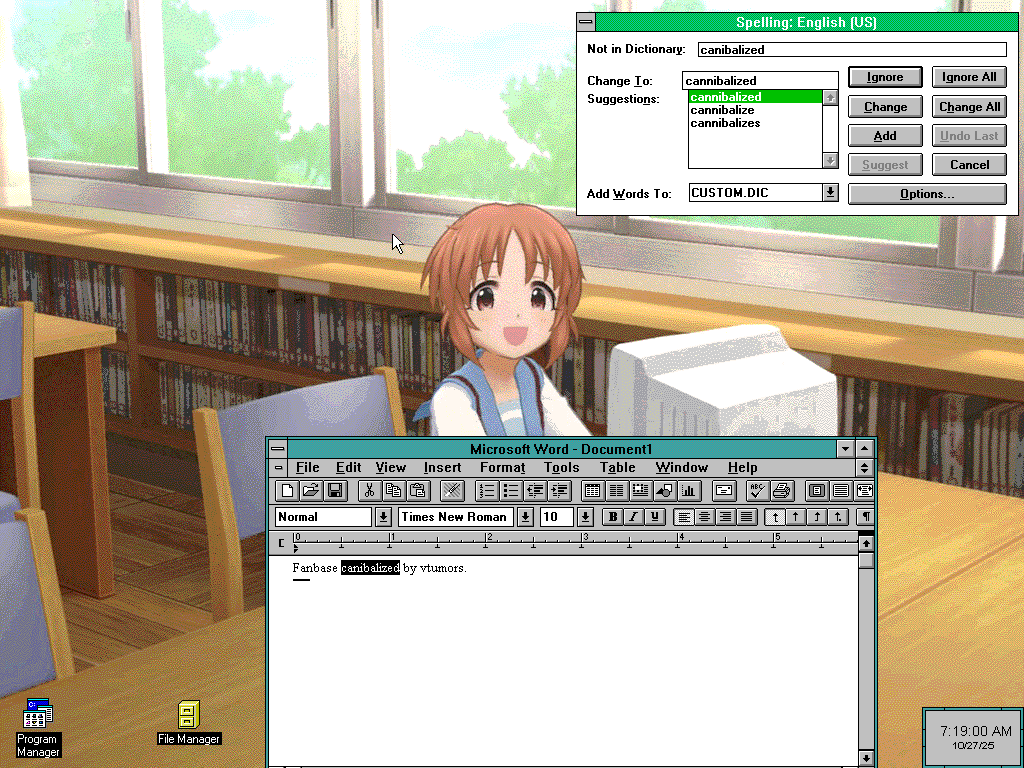
Task: Set paragraph alignment to justified
Action: point(746,517)
